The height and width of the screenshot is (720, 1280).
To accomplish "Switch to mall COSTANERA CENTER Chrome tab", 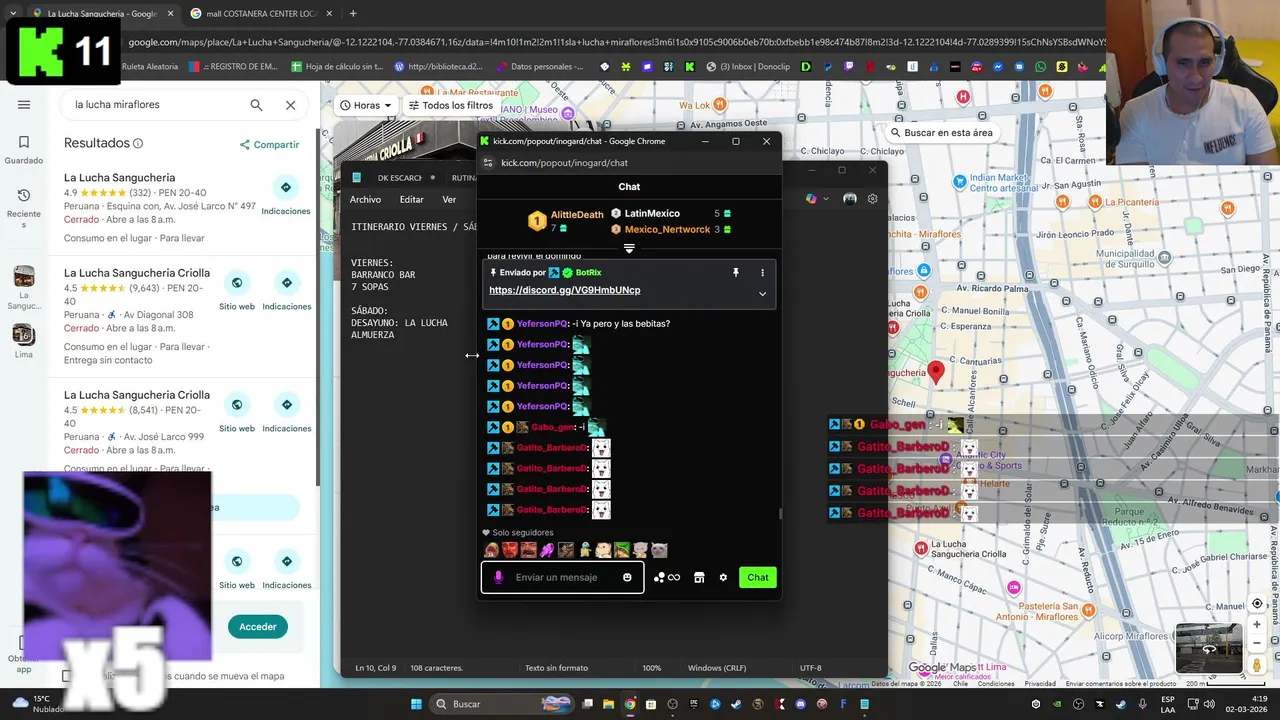I will 263,14.
